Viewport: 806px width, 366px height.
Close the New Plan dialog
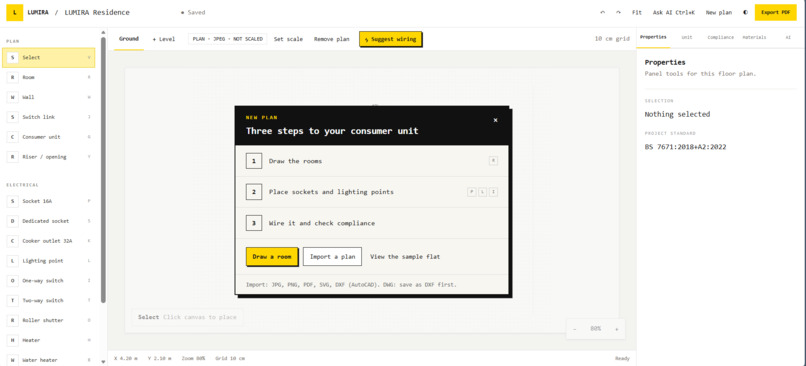(x=496, y=120)
